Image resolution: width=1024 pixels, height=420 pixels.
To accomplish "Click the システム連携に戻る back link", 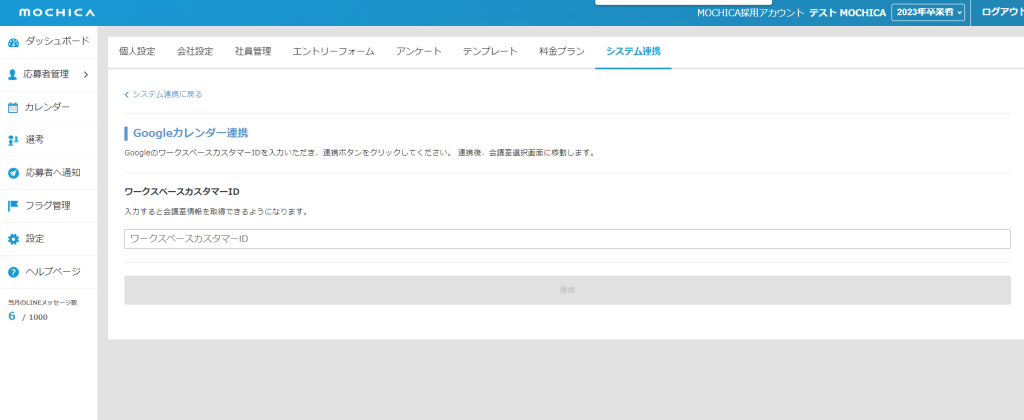I will [164, 94].
